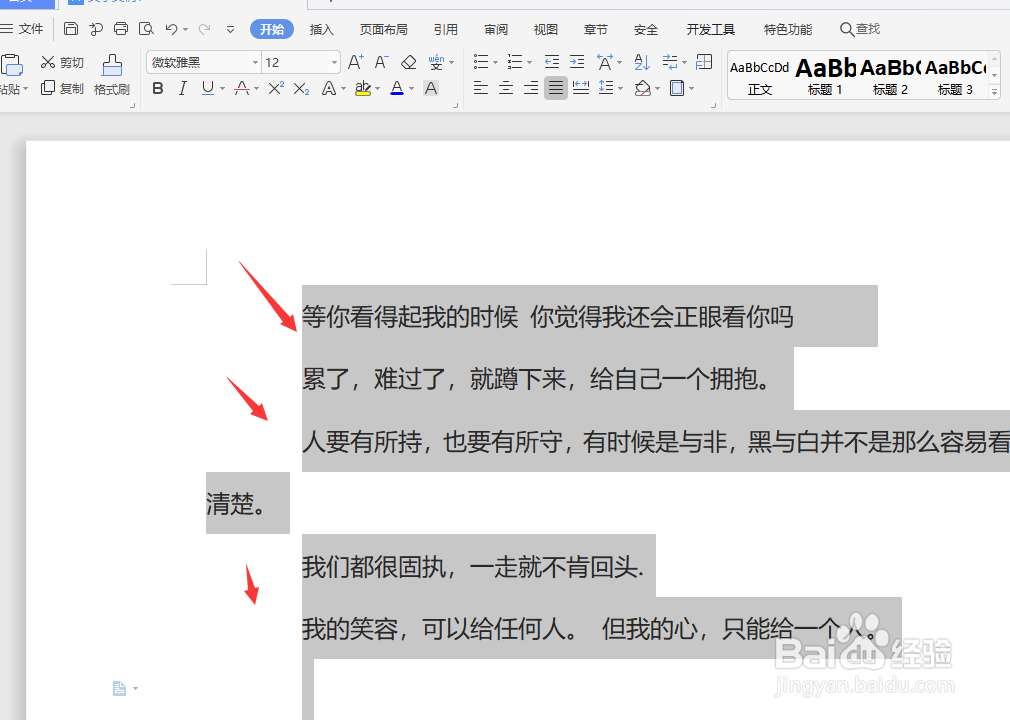Toggle Underline formatting
1010x720 pixels.
pyautogui.click(x=207, y=88)
